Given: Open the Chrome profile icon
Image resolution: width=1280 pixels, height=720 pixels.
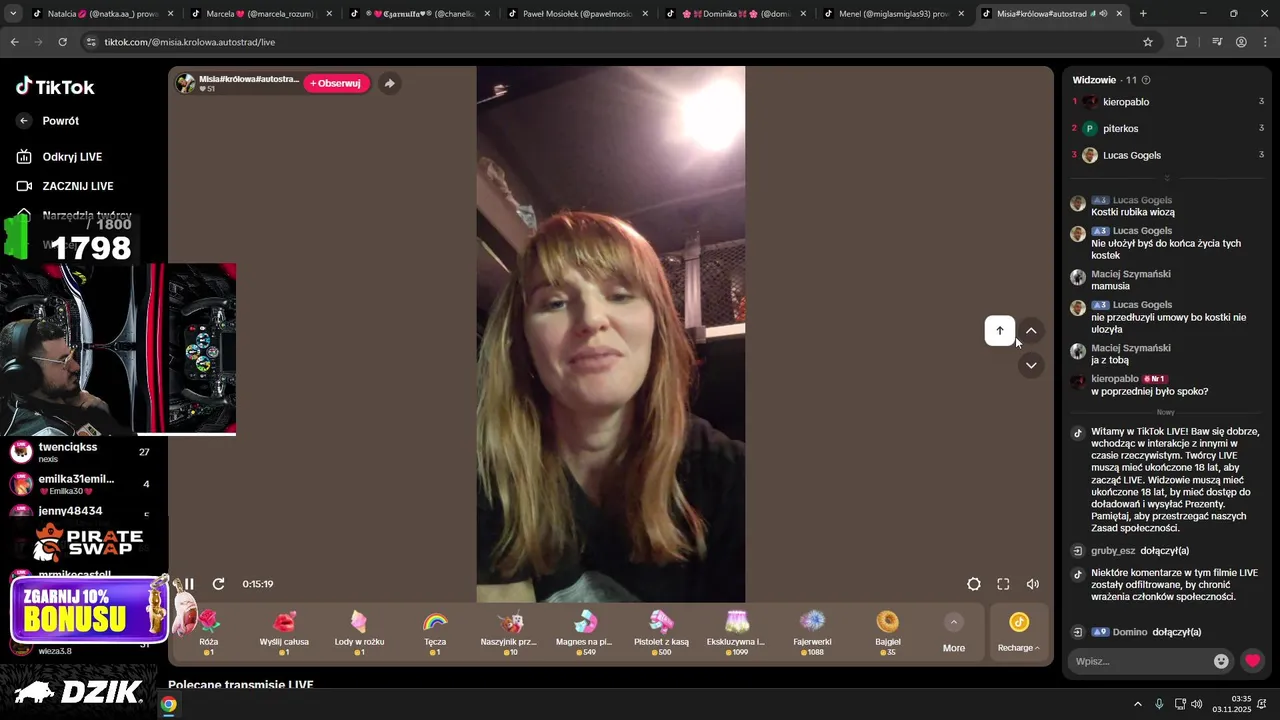Looking at the screenshot, I should pos(1241,42).
